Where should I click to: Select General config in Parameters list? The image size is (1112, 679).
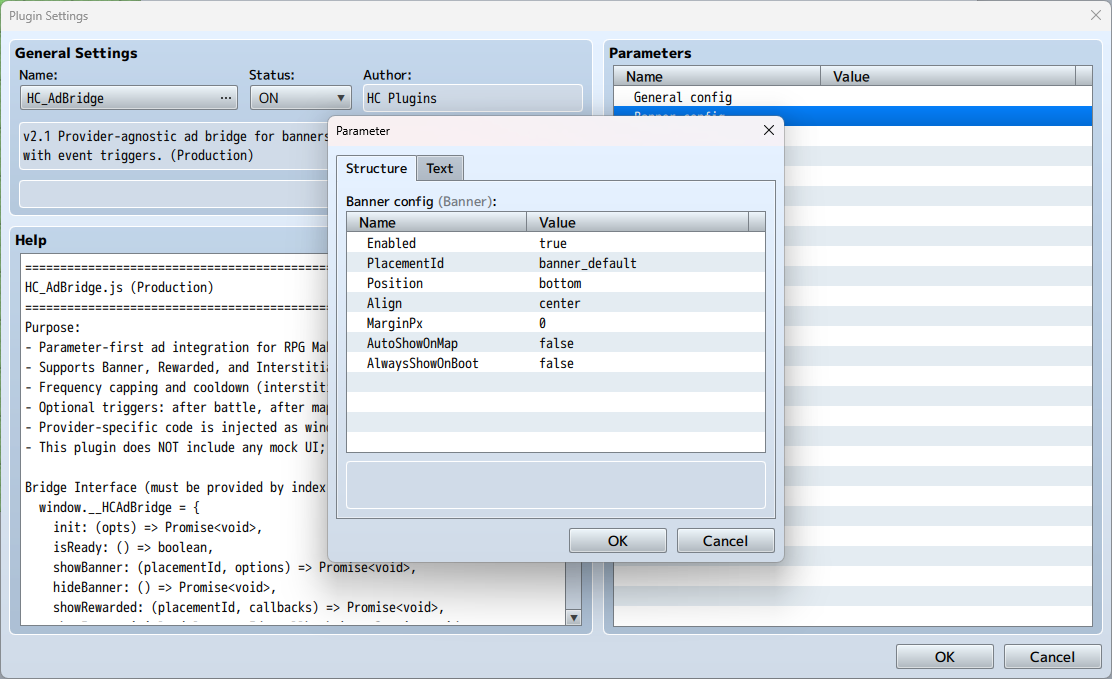click(x=852, y=97)
